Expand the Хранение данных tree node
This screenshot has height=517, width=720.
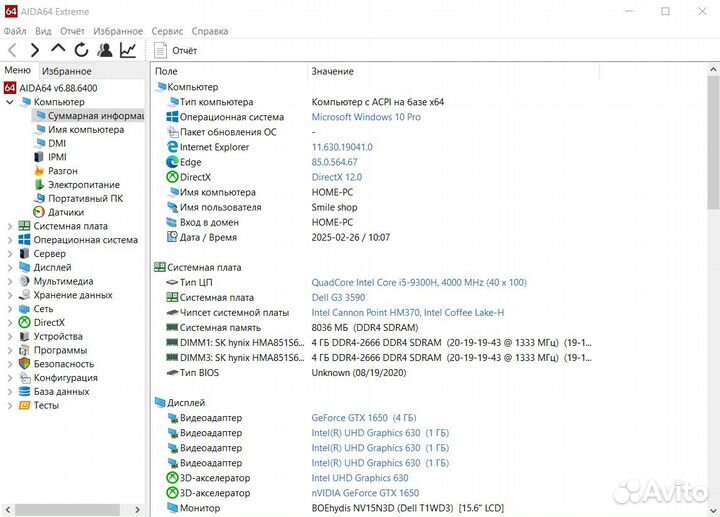point(10,295)
